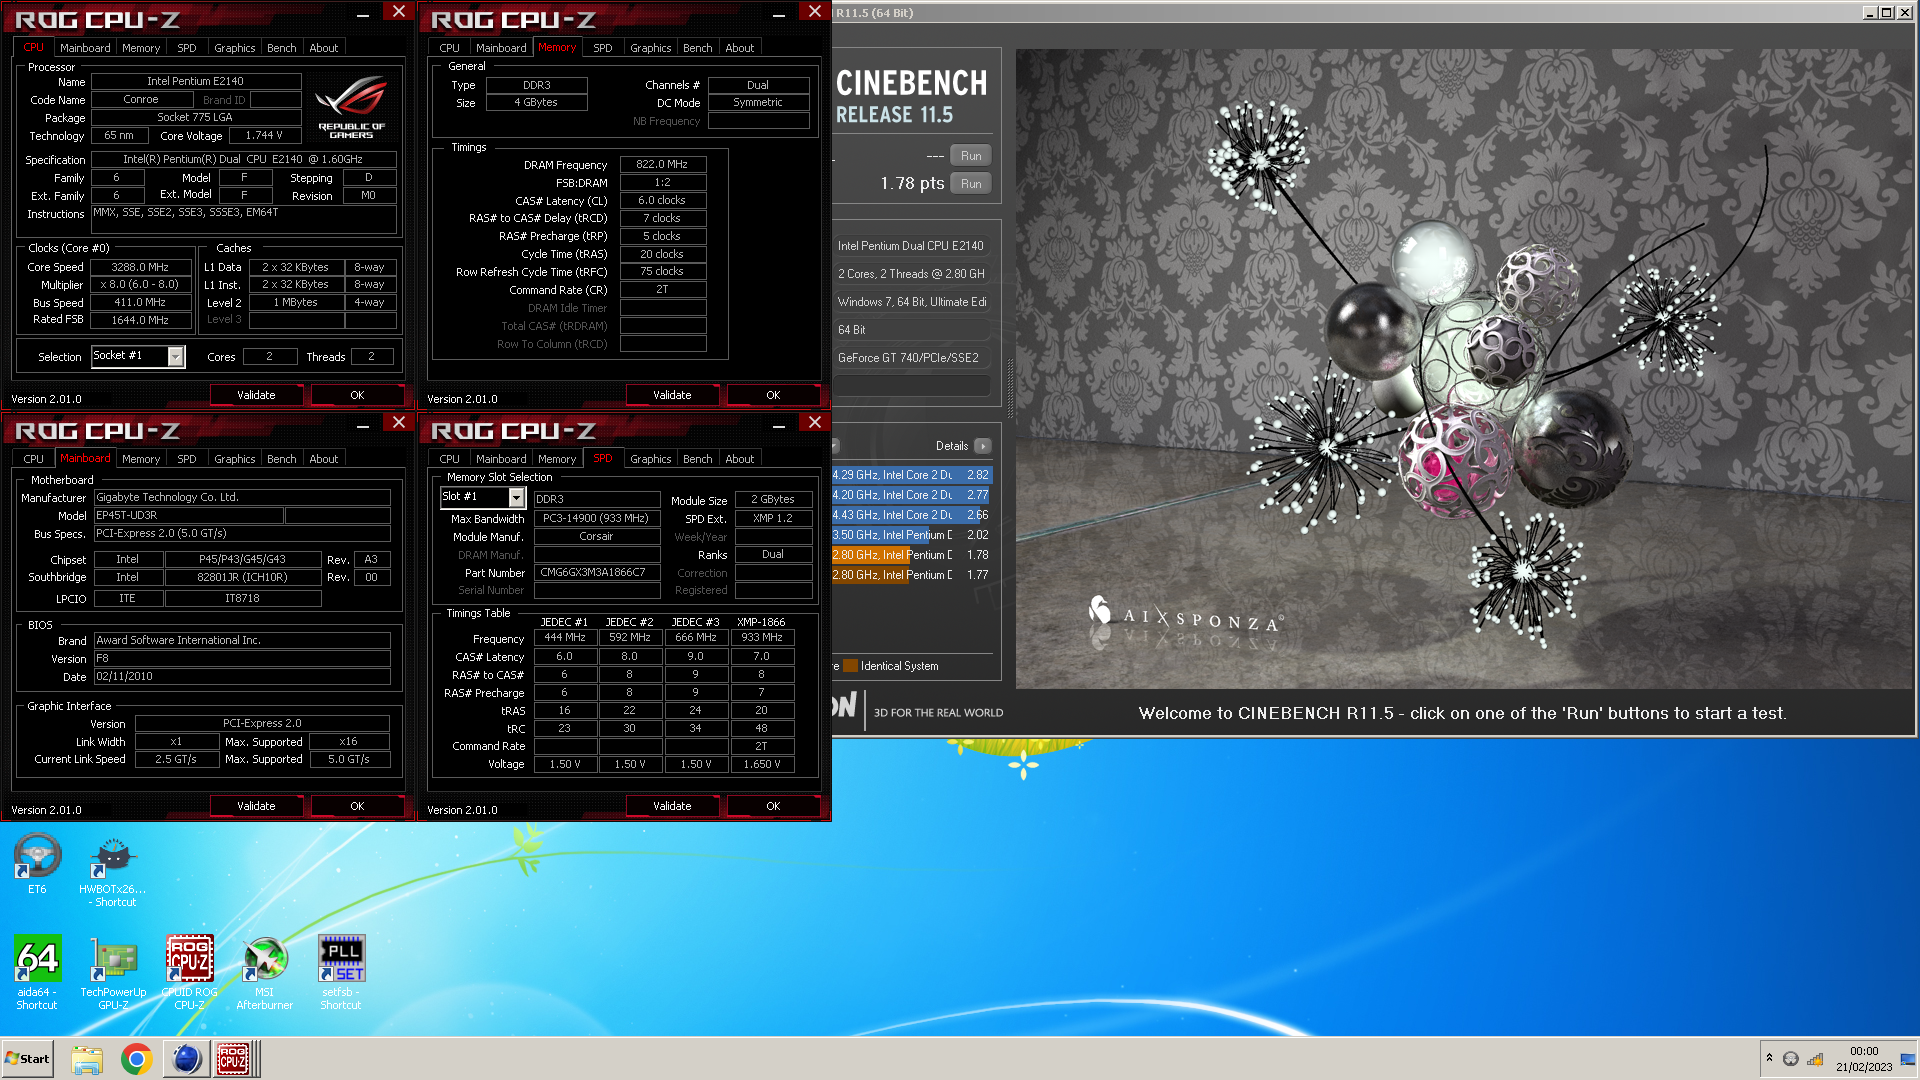
Task: Open MSI Afterburner desktop icon
Action: coord(265,971)
